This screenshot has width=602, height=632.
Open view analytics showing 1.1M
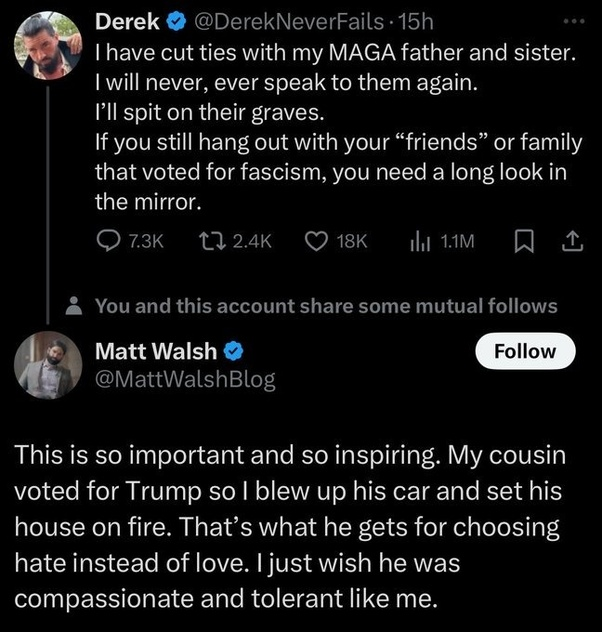tap(418, 241)
